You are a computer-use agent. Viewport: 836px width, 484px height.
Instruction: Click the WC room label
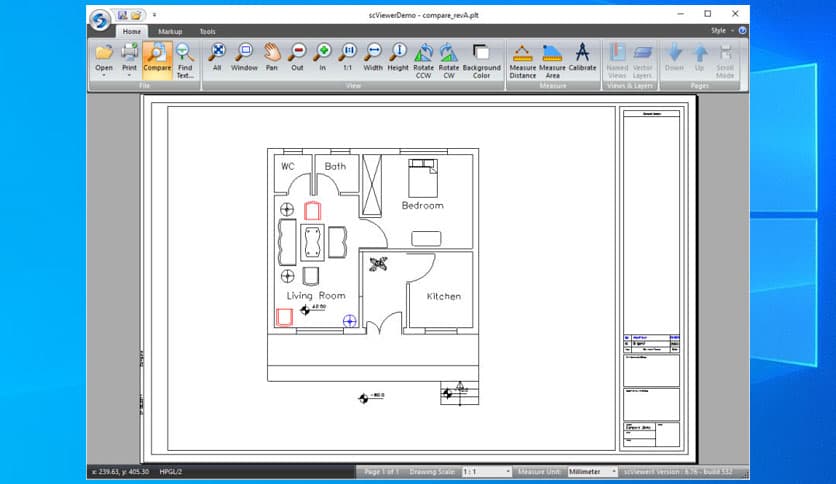[x=288, y=166]
